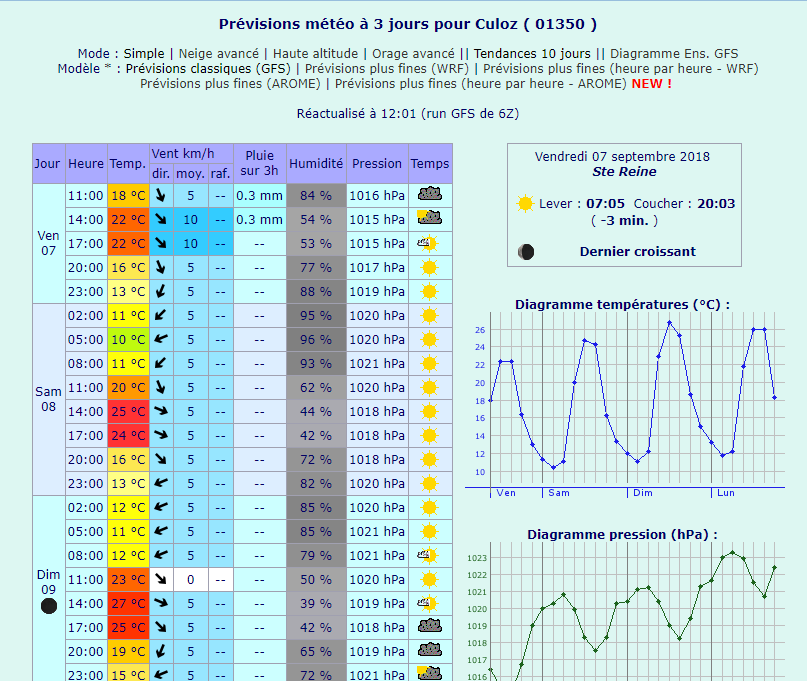Open heure par heure WRF forecasts
This screenshot has width=807, height=681.
coord(621,68)
